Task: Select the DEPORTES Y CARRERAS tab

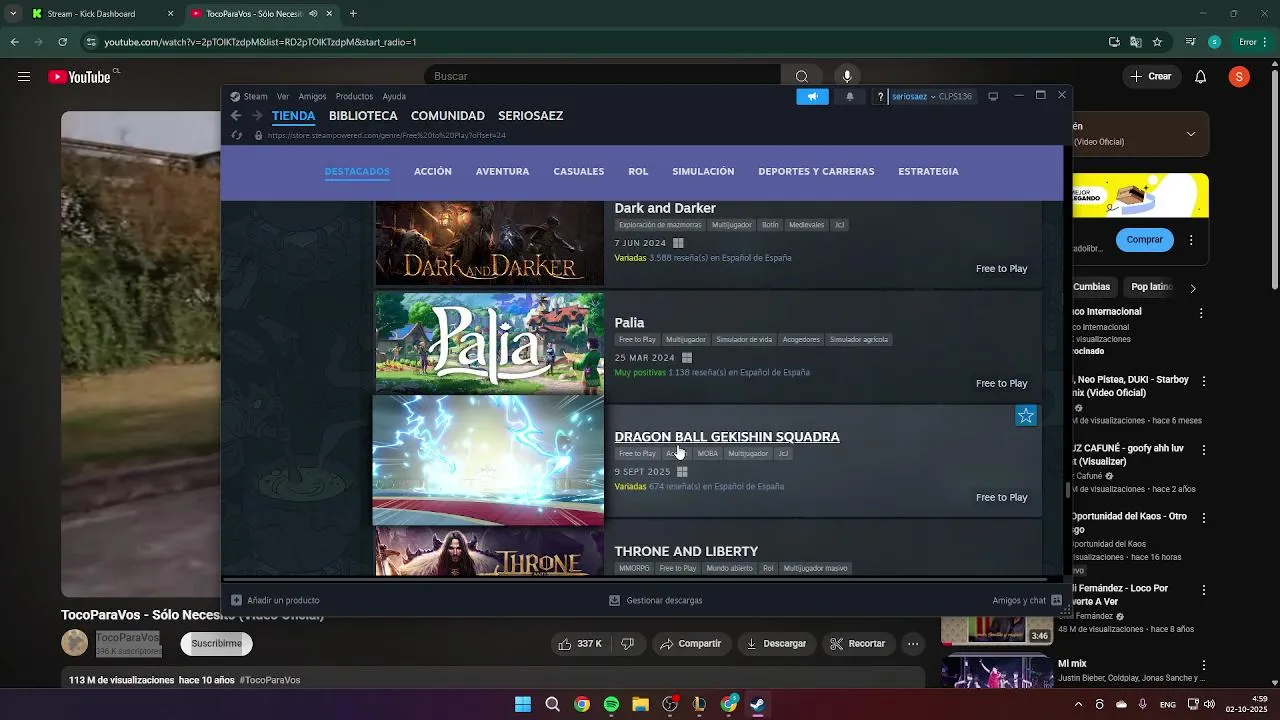Action: click(816, 172)
